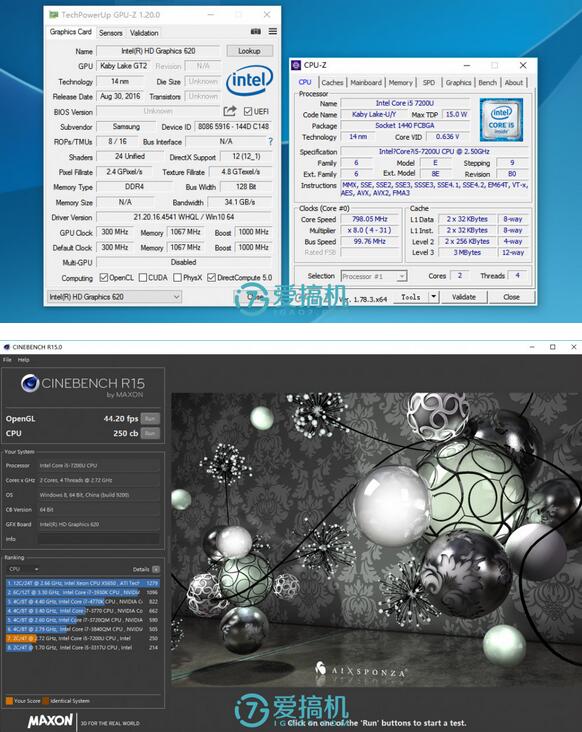The width and height of the screenshot is (582, 732).
Task: Switch to the SPD tab in CPU-Z
Action: click(429, 82)
